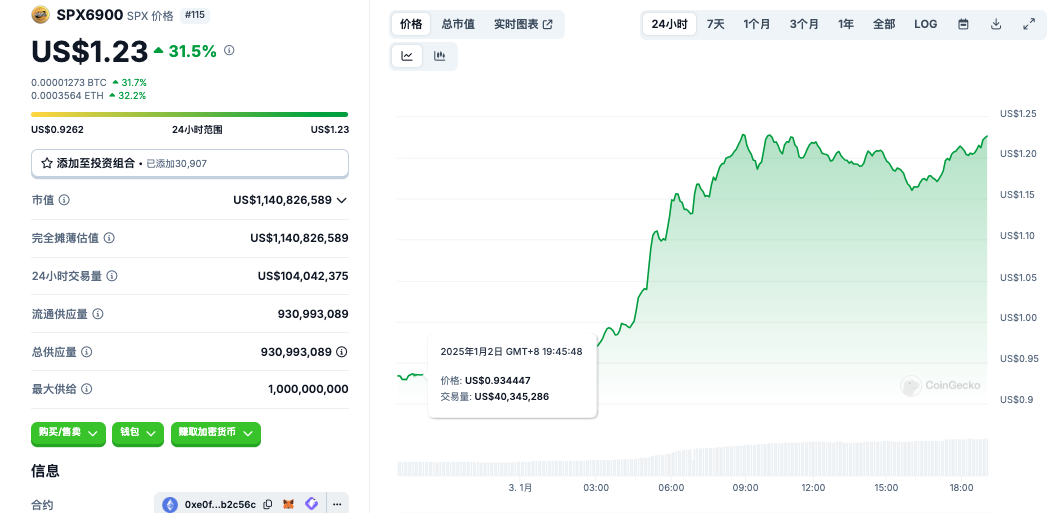Show info tooltip for 总供应量 label
Image resolution: width=1052 pixels, height=513 pixels.
coord(87,351)
